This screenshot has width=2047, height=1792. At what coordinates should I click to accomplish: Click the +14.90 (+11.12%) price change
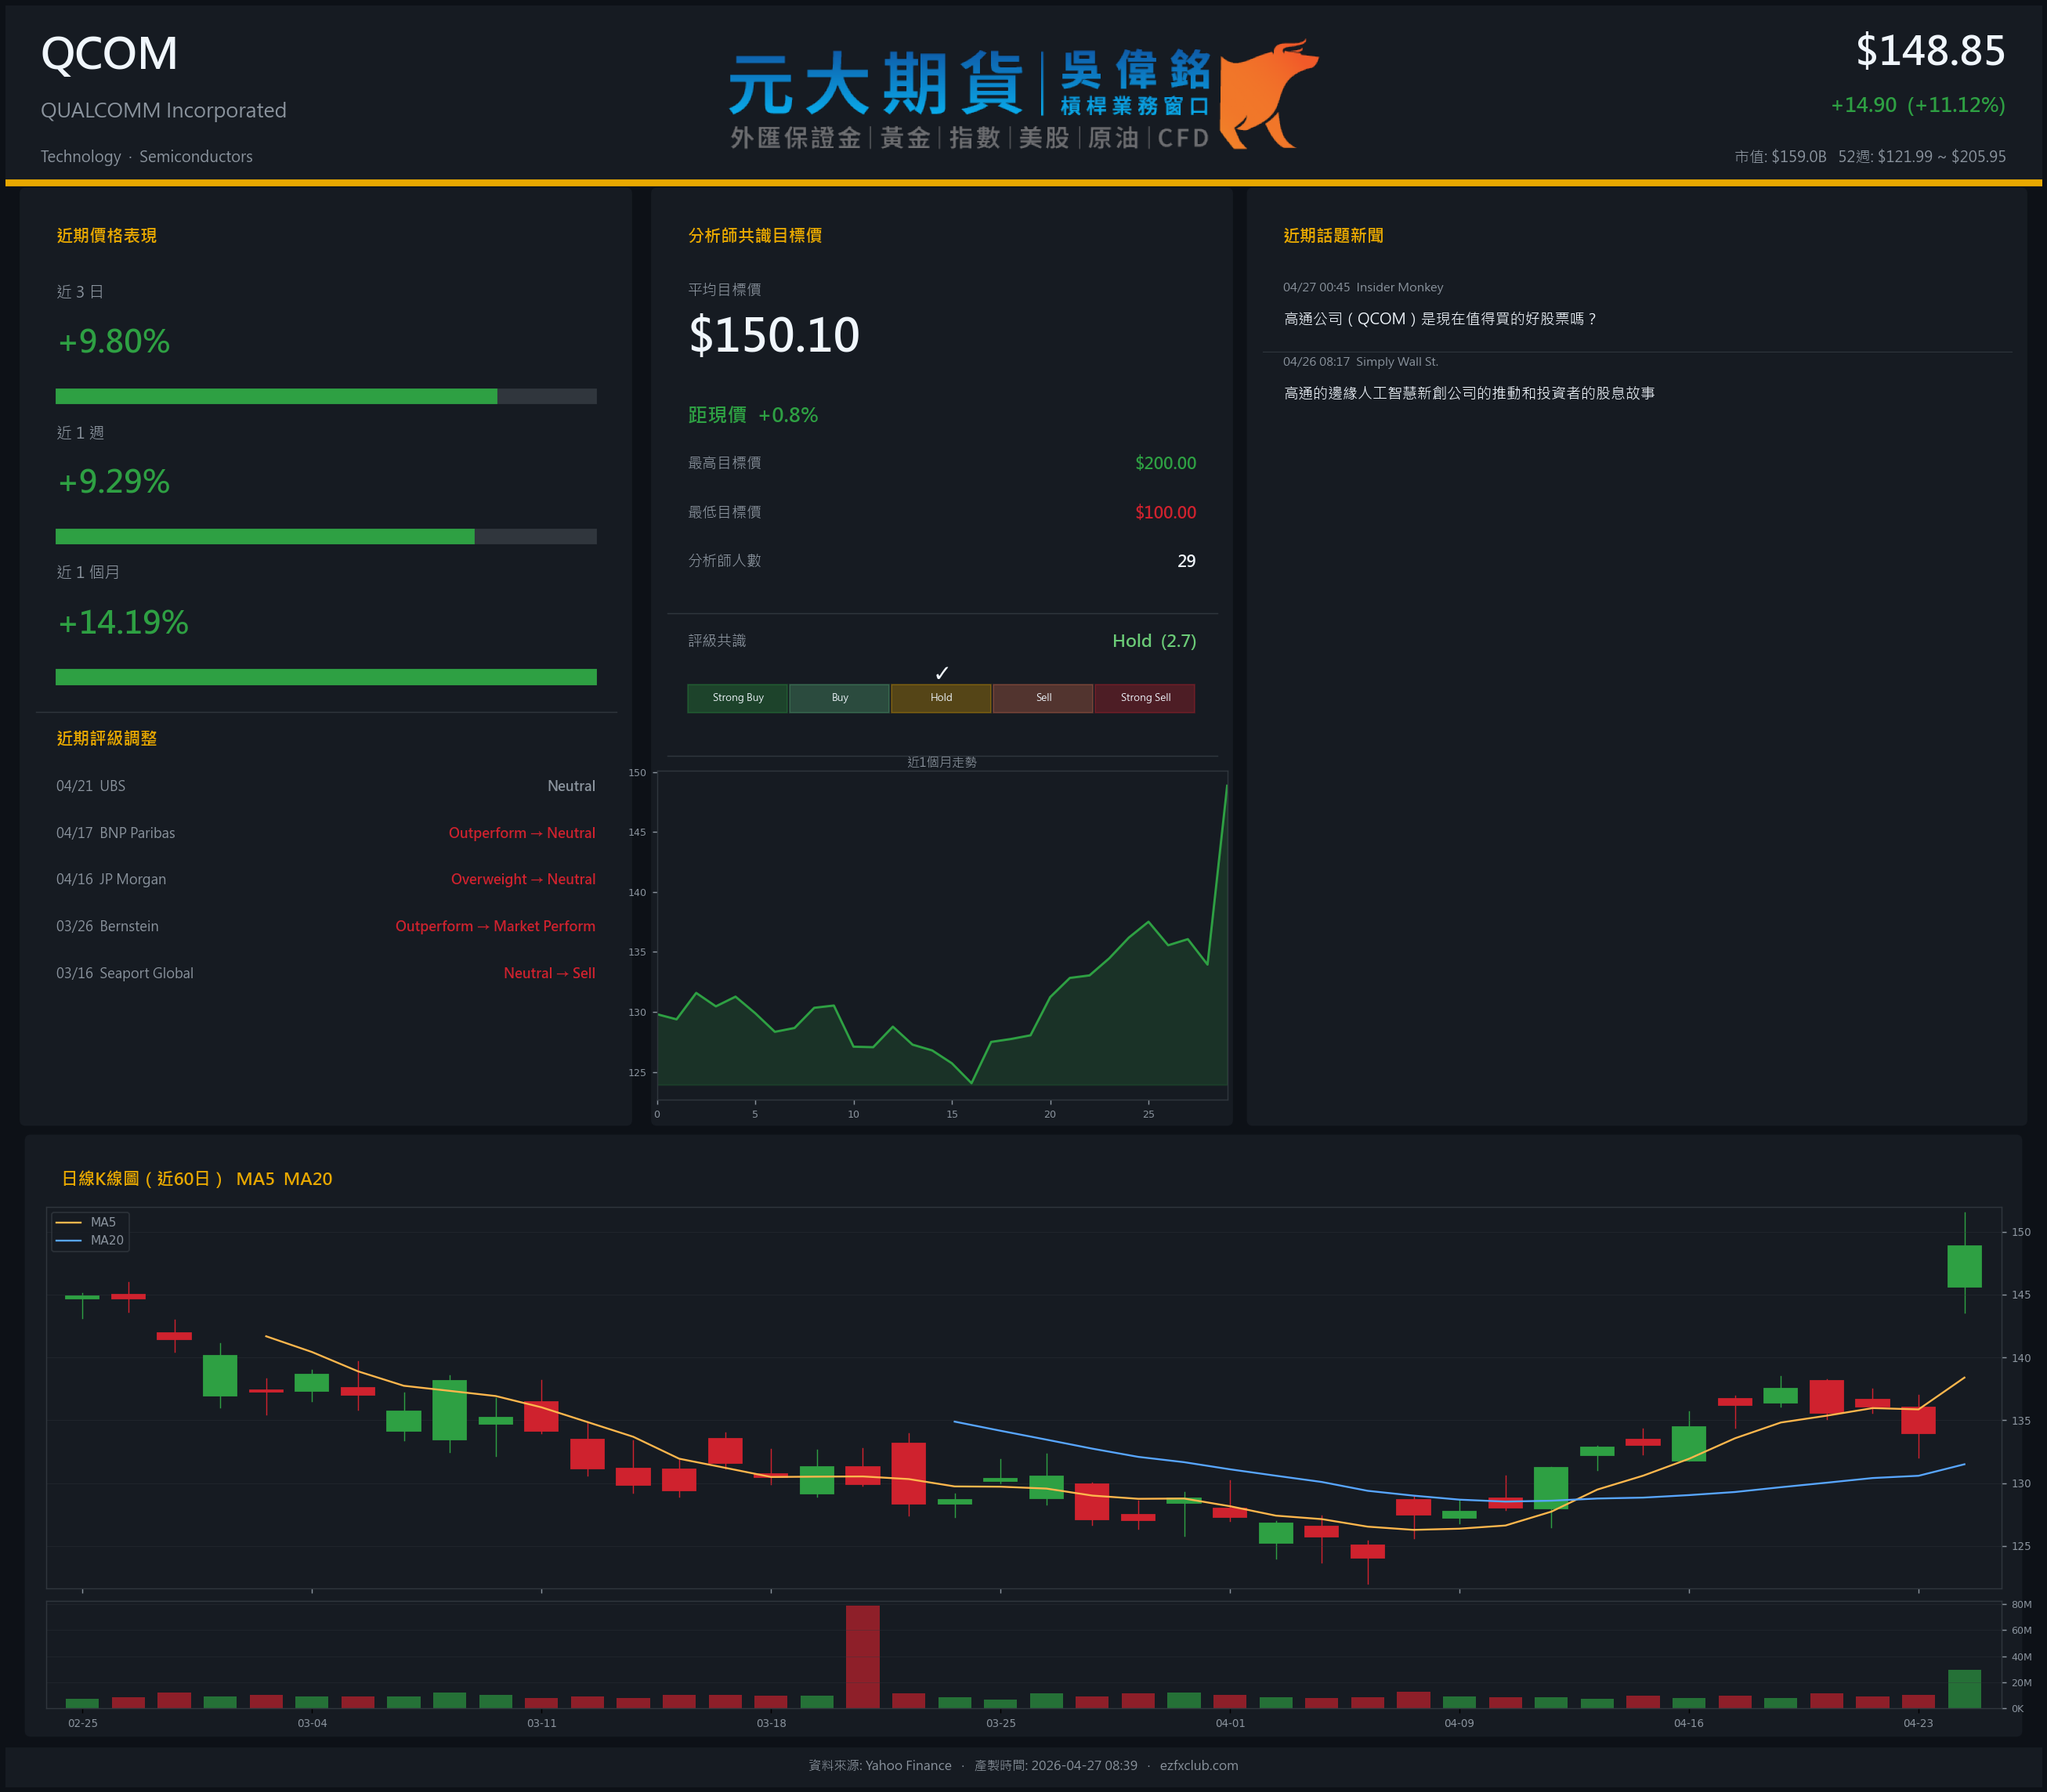(1917, 105)
